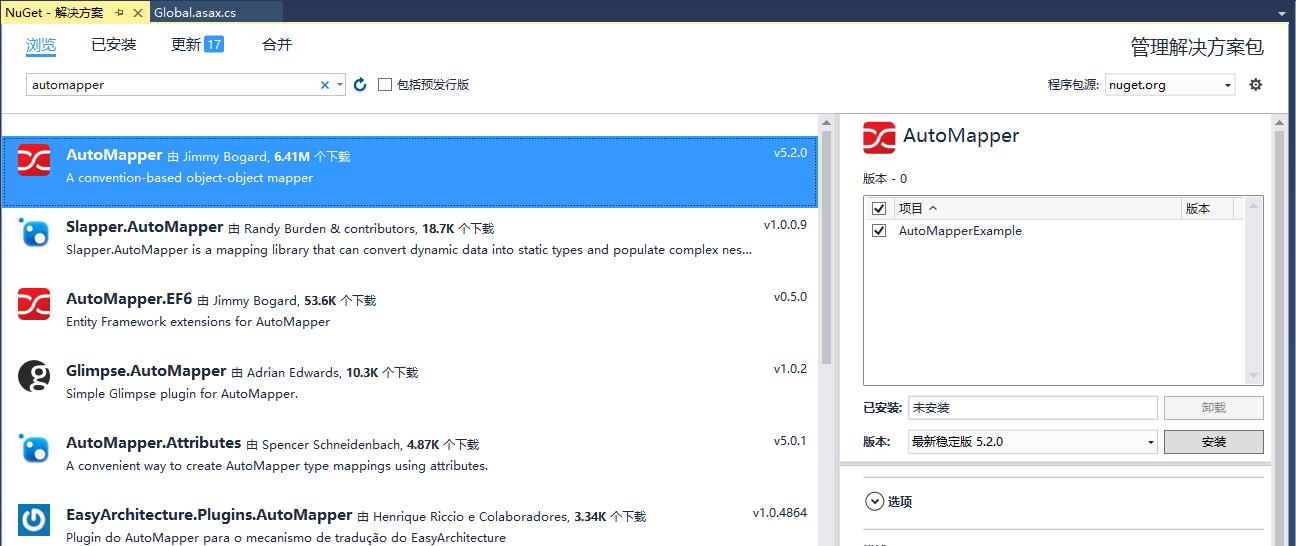This screenshot has width=1296, height=546.
Task: Click the EasyArchitecture.Plugins.AutoMapper package icon
Action: coord(34,520)
